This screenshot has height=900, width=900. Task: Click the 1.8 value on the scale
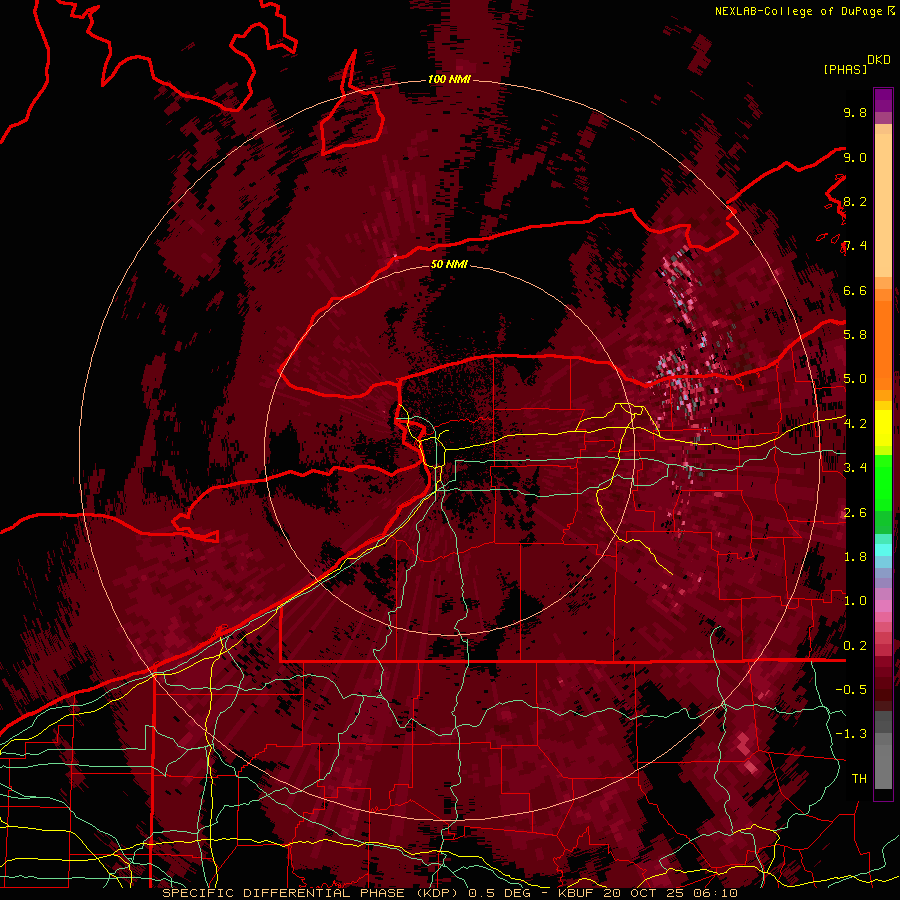(x=855, y=557)
